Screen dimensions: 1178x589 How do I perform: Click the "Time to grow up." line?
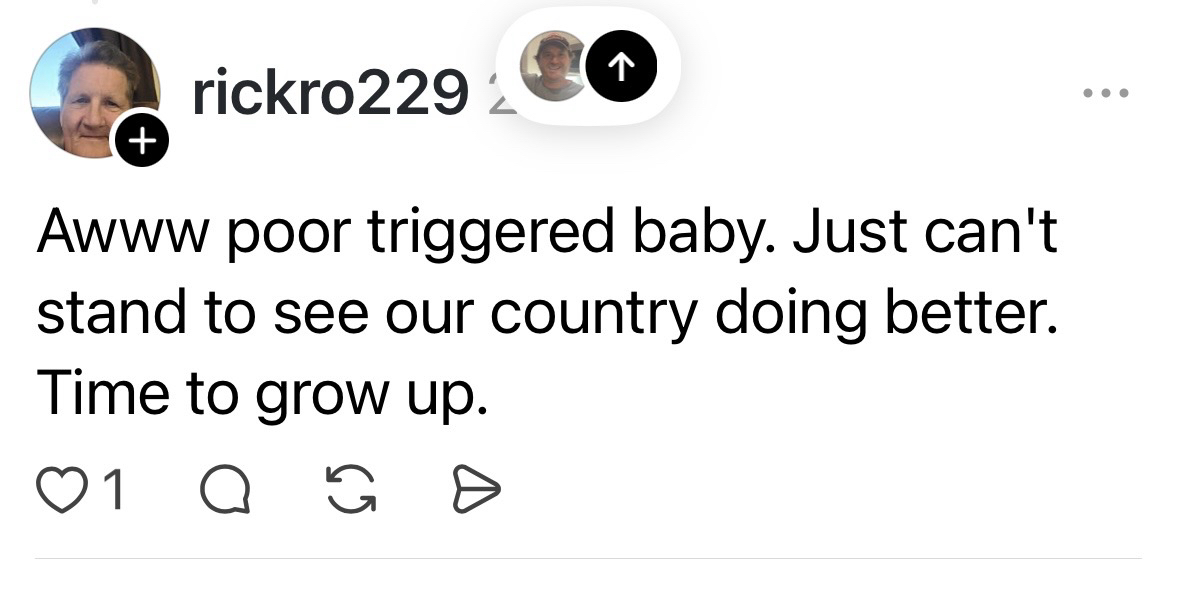coord(263,395)
